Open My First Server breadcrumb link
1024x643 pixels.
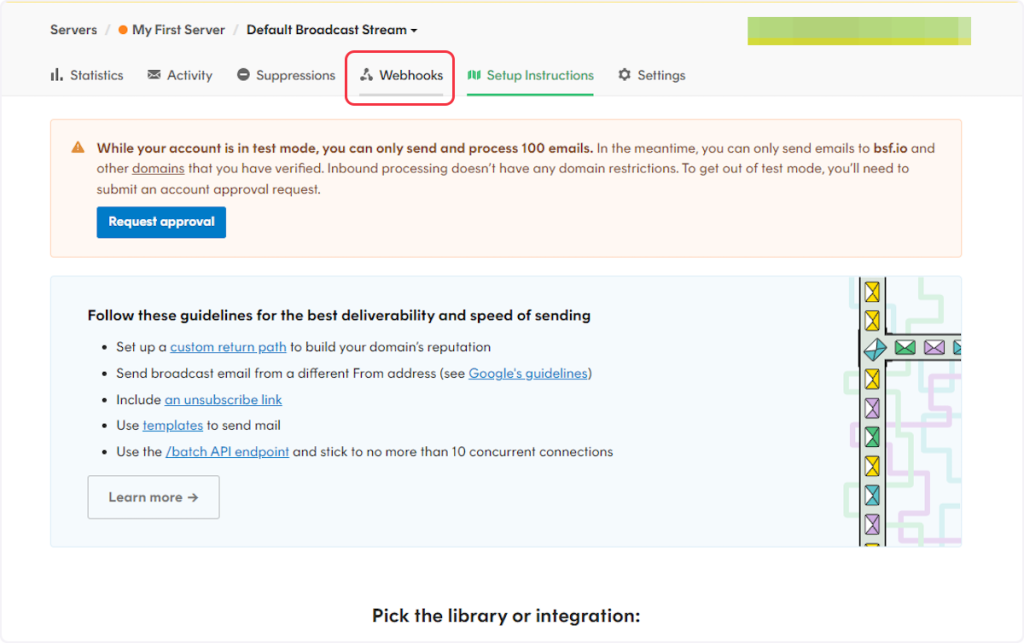click(x=179, y=30)
